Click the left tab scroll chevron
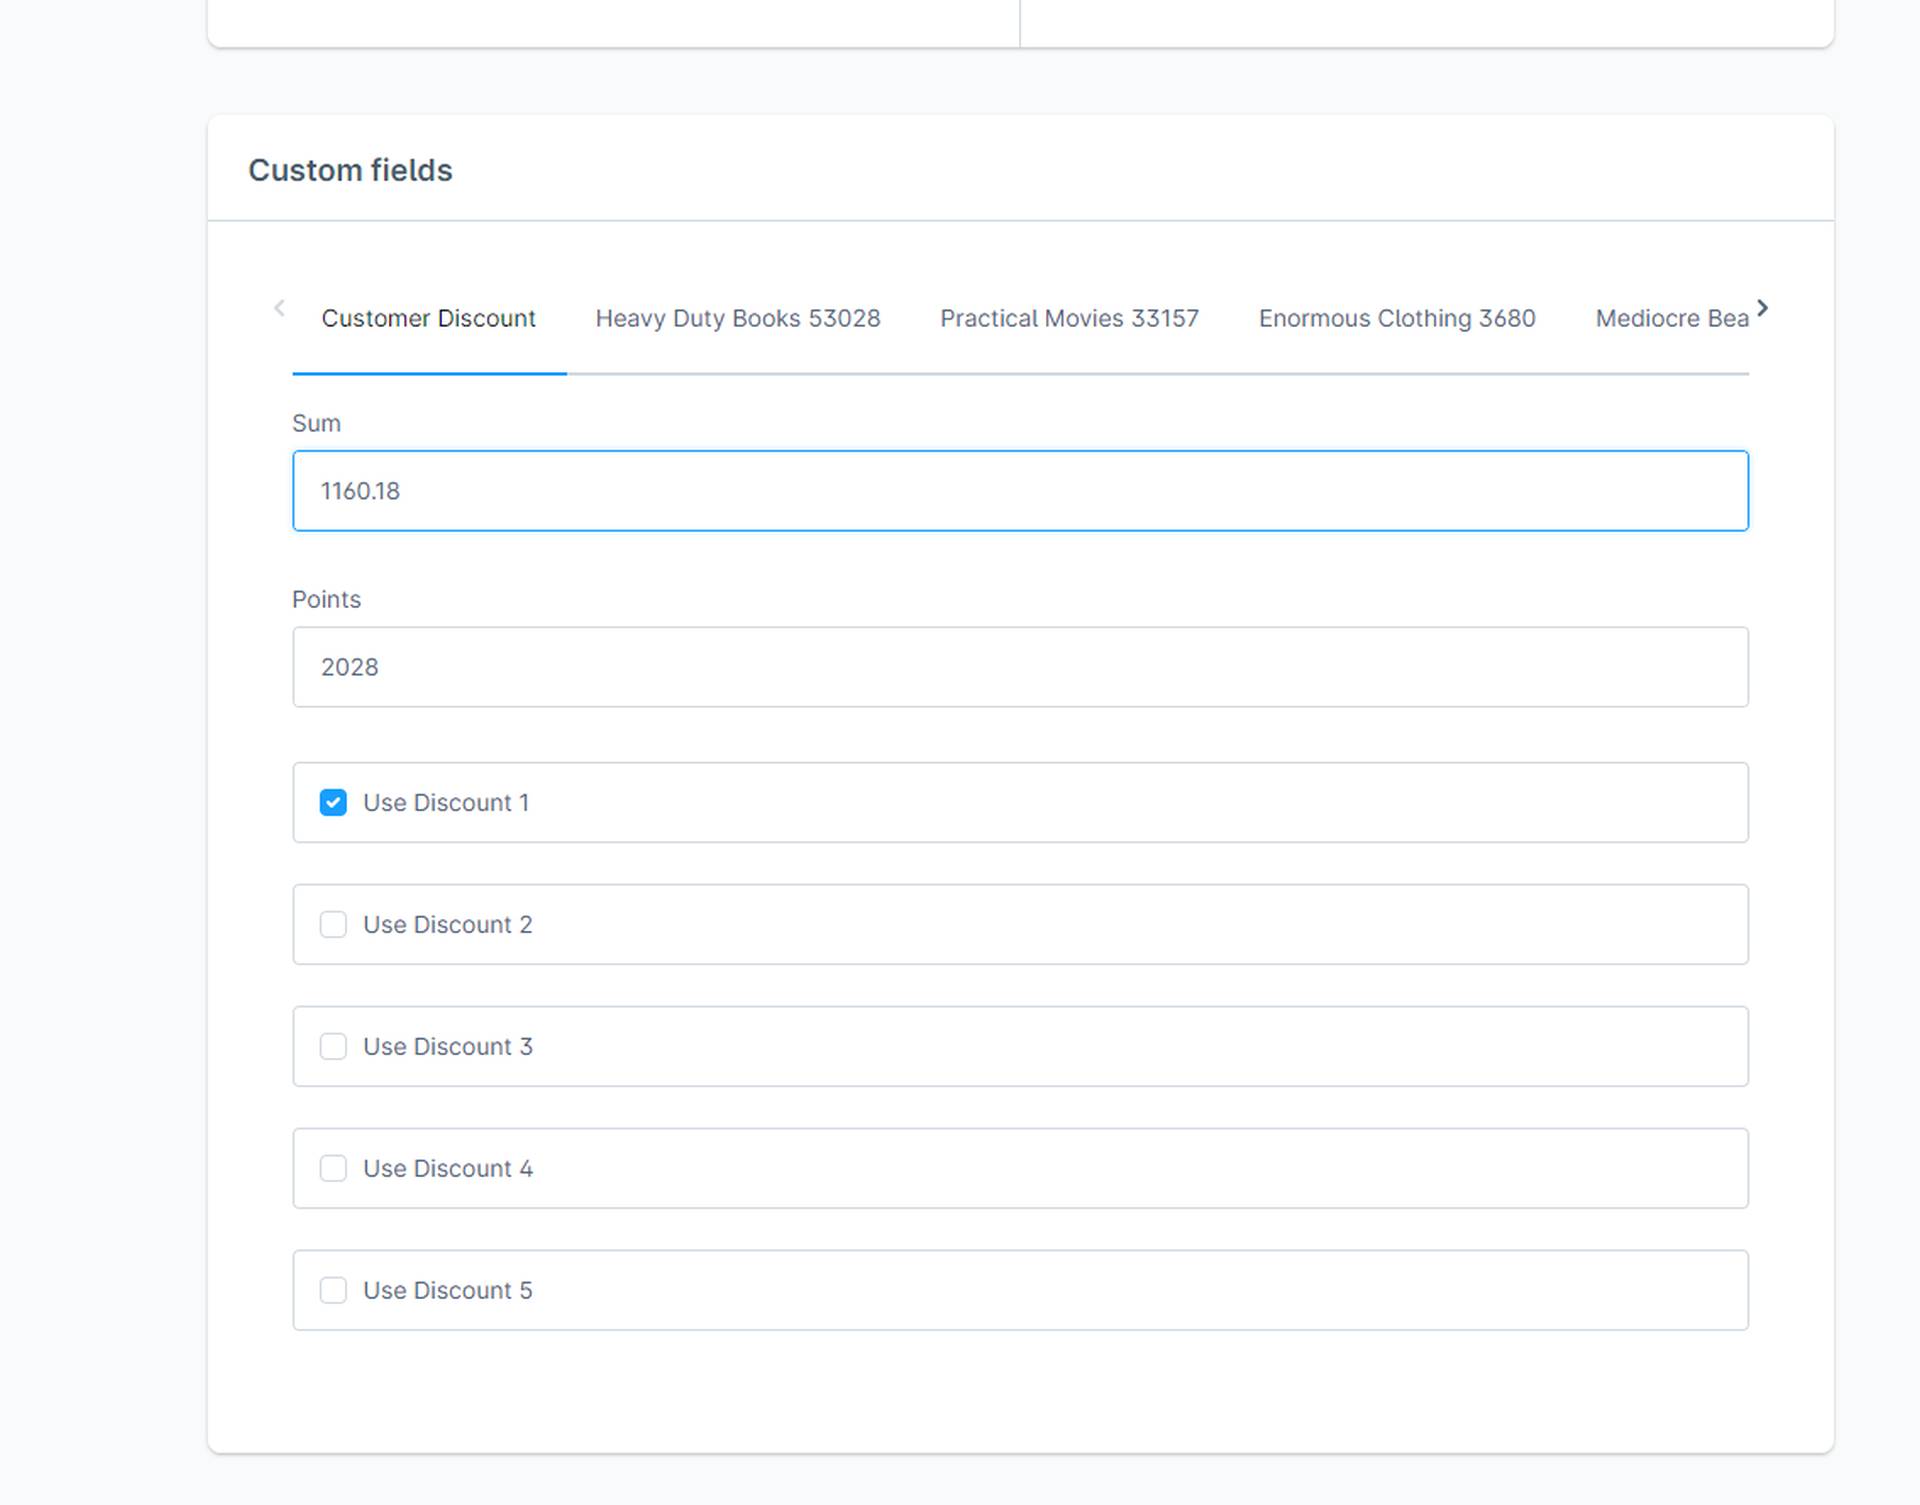 click(280, 308)
